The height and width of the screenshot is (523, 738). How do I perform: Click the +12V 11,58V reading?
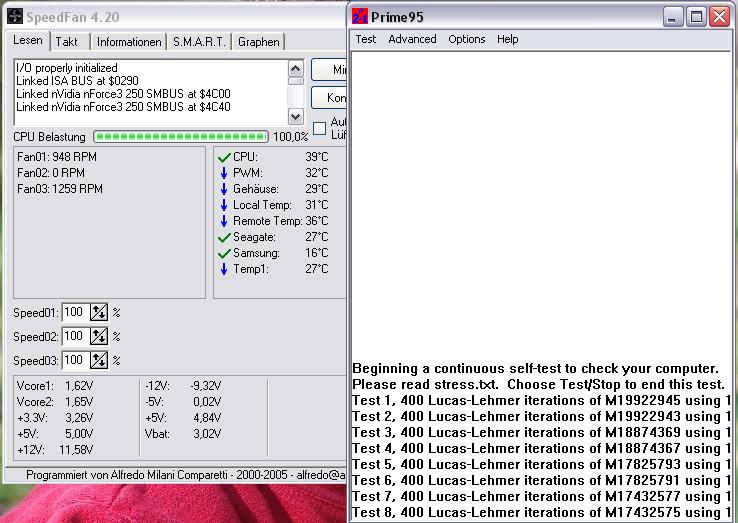55,450
